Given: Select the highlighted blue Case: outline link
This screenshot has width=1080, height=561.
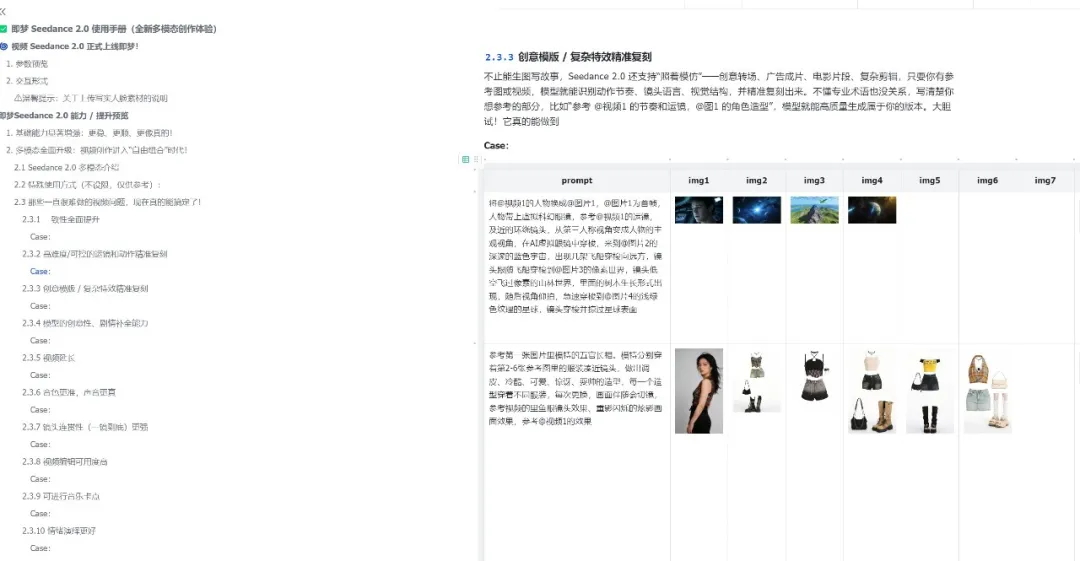Looking at the screenshot, I should click(40, 271).
